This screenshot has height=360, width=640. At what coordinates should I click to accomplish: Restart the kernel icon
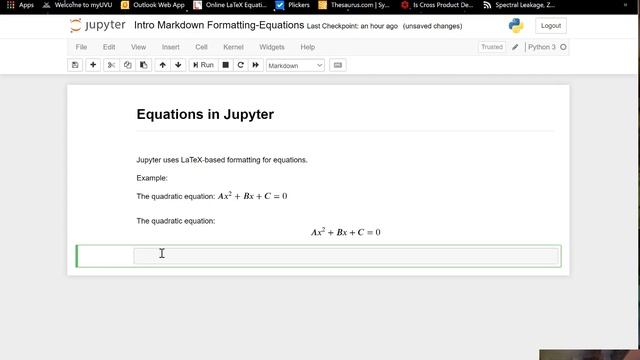240,65
